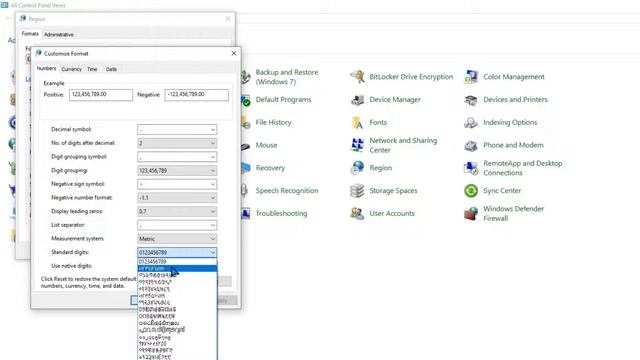640x360 pixels.
Task: Open the BitLocker Drive Encryption icon
Action: (x=358, y=77)
